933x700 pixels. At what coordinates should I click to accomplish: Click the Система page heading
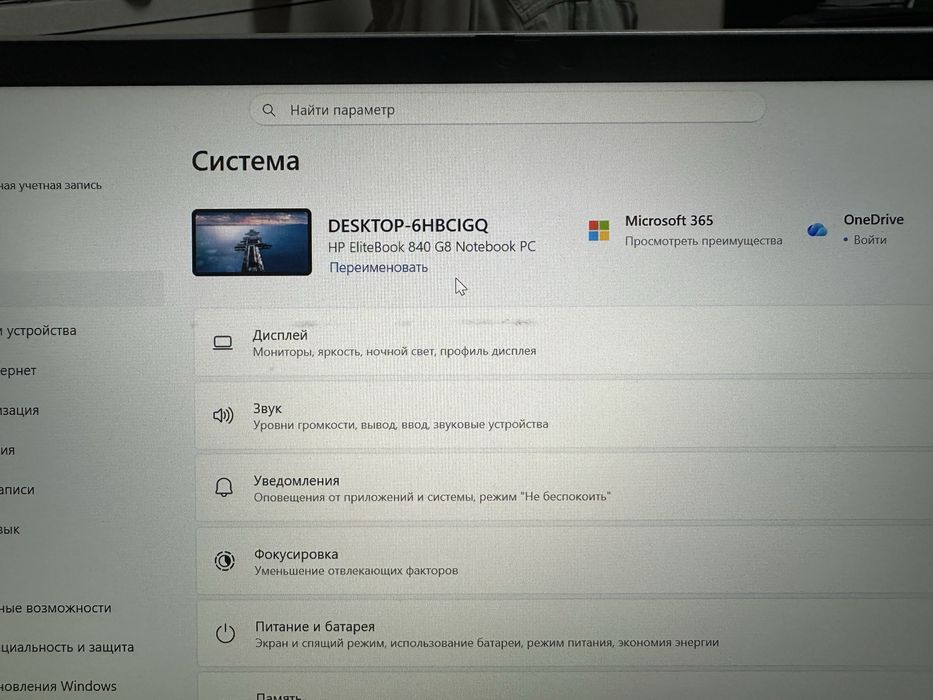245,161
